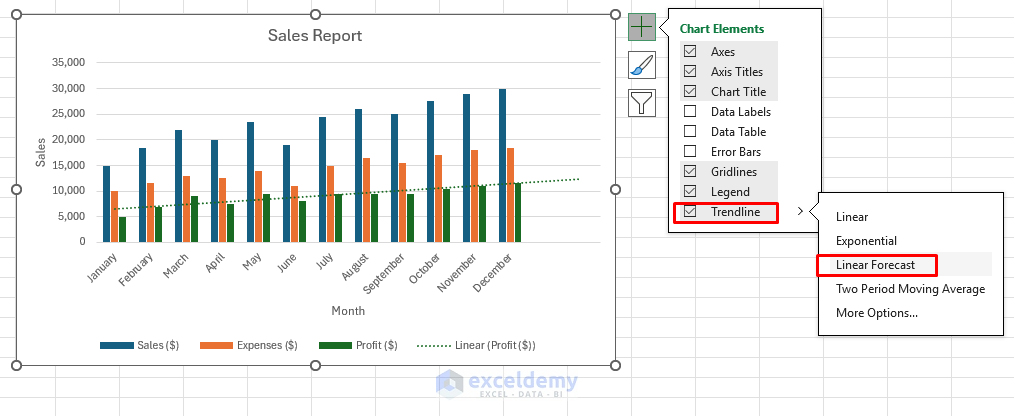Select the Month horizontal axis title
Image resolution: width=1014 pixels, height=416 pixels.
[x=348, y=311]
